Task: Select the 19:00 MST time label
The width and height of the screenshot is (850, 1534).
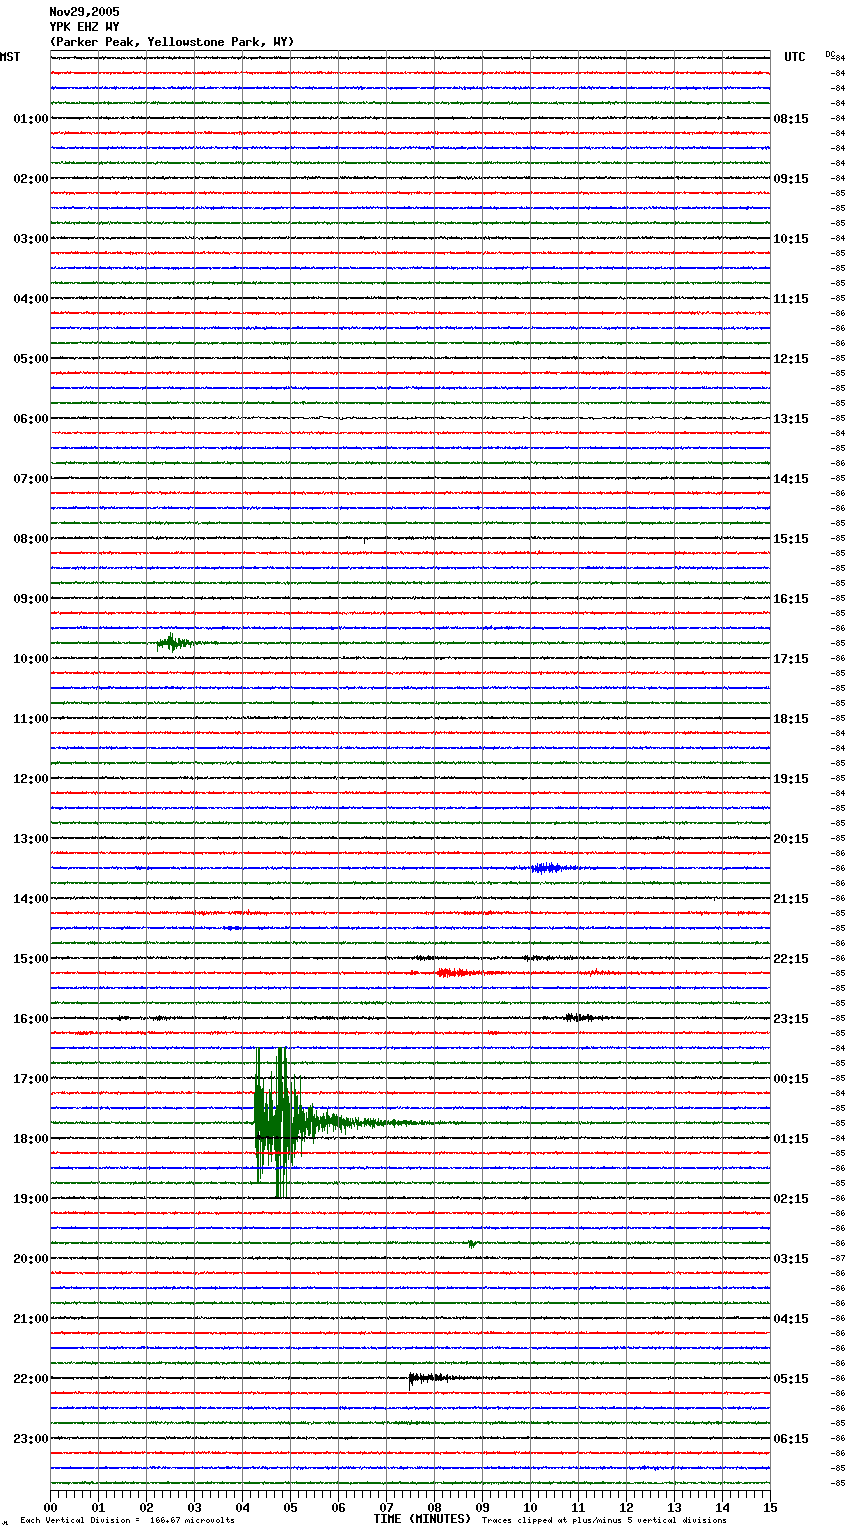Action: tap(31, 1199)
